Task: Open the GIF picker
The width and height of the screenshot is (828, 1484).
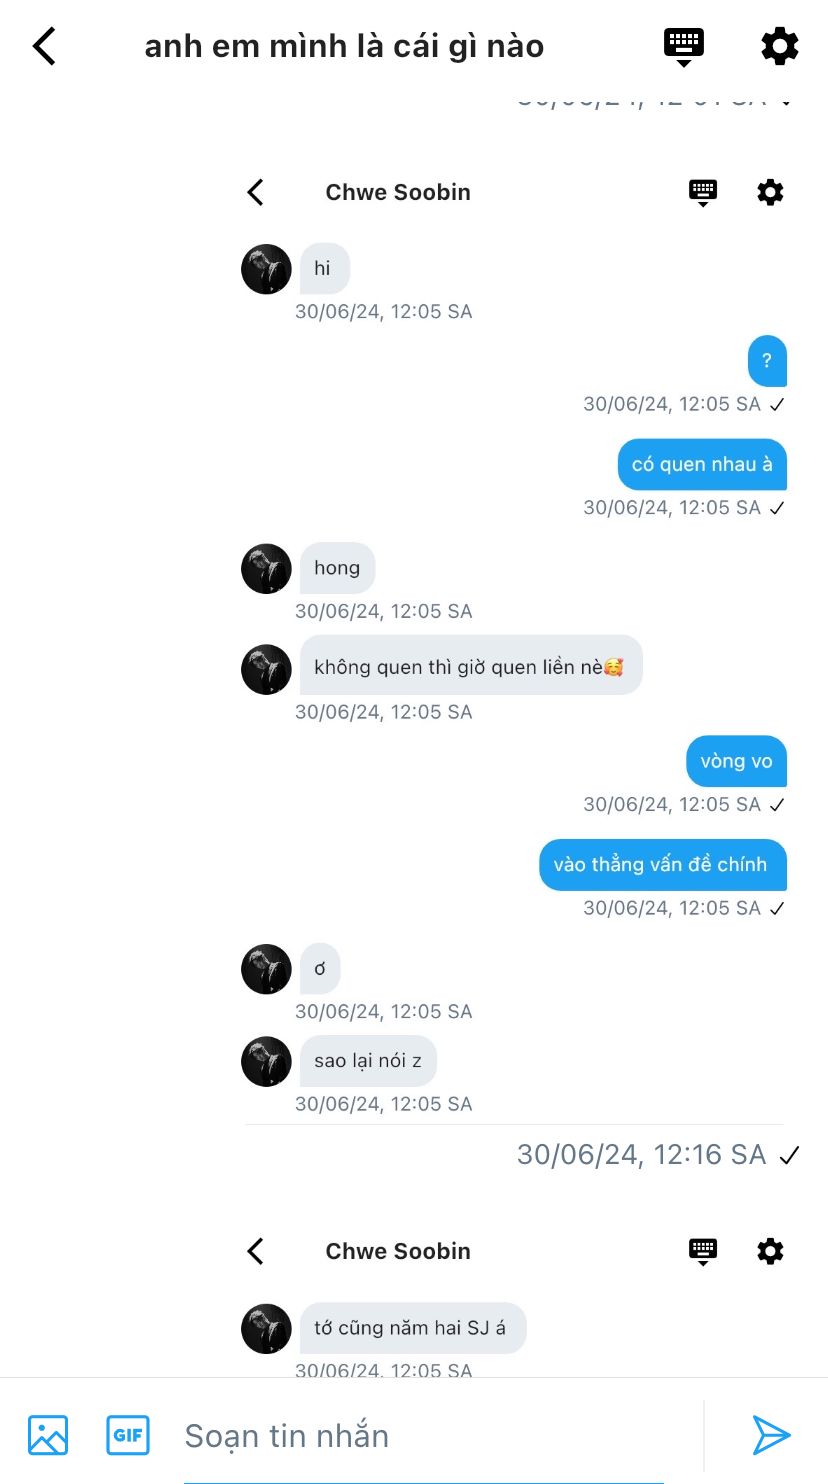Action: (128, 1435)
